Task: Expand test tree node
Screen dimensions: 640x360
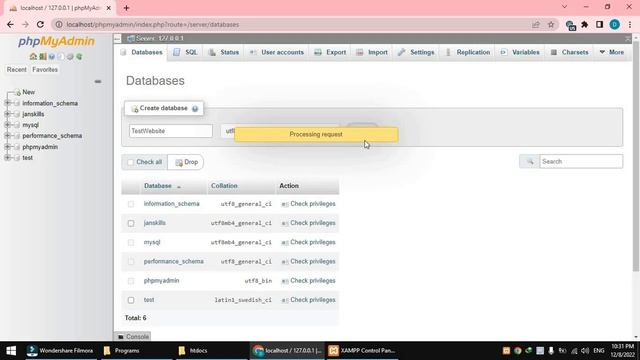Action: click(7, 158)
